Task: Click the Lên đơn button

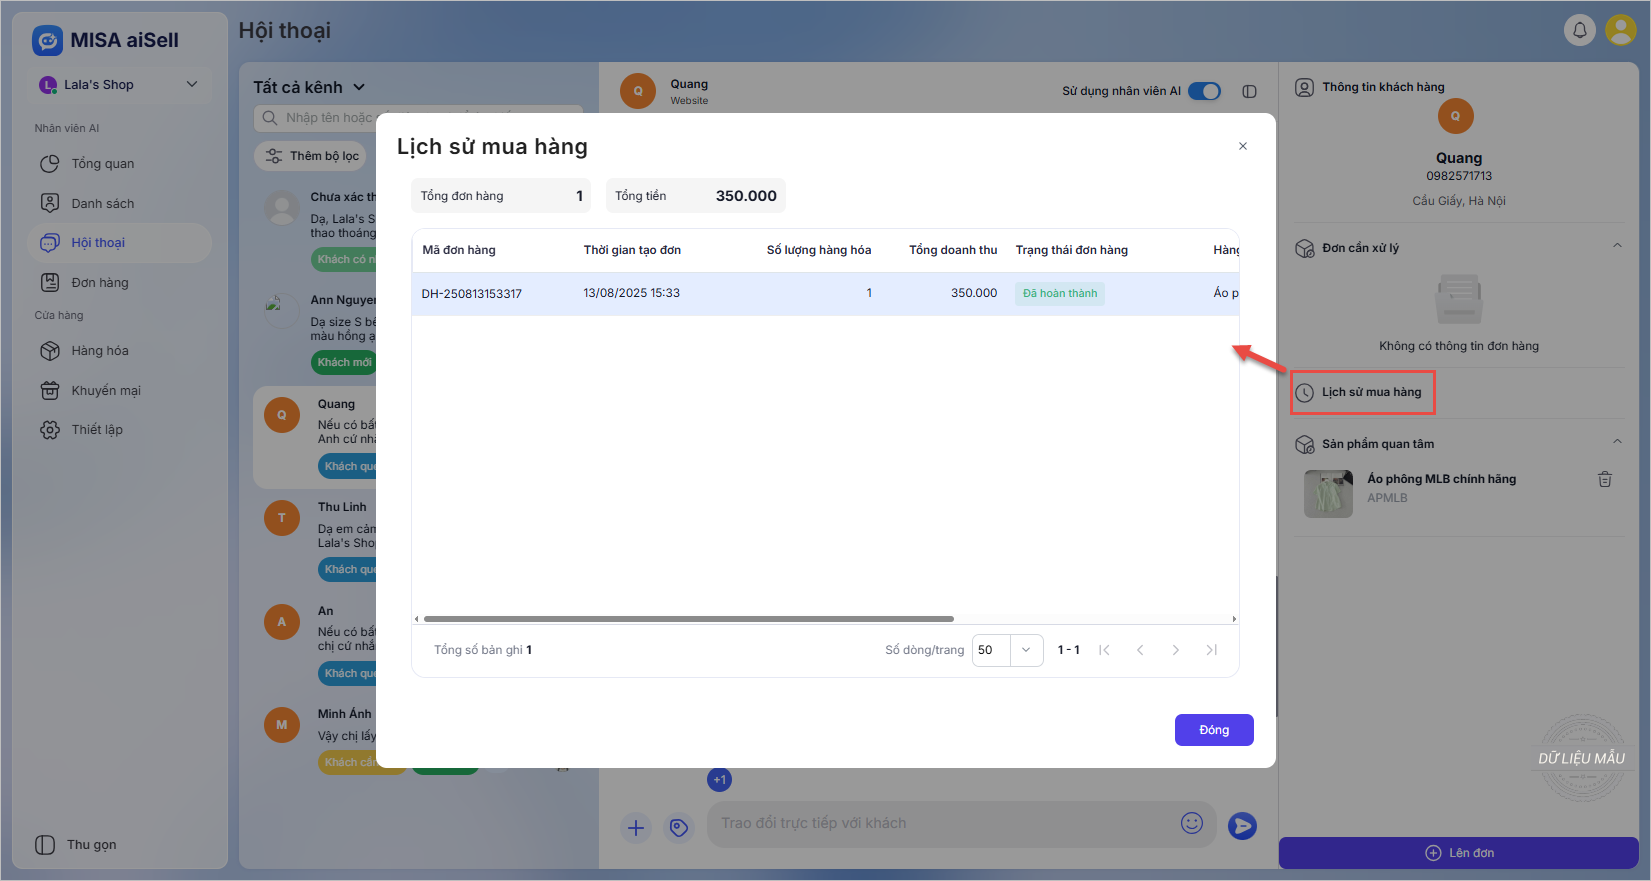Action: coord(1459,853)
